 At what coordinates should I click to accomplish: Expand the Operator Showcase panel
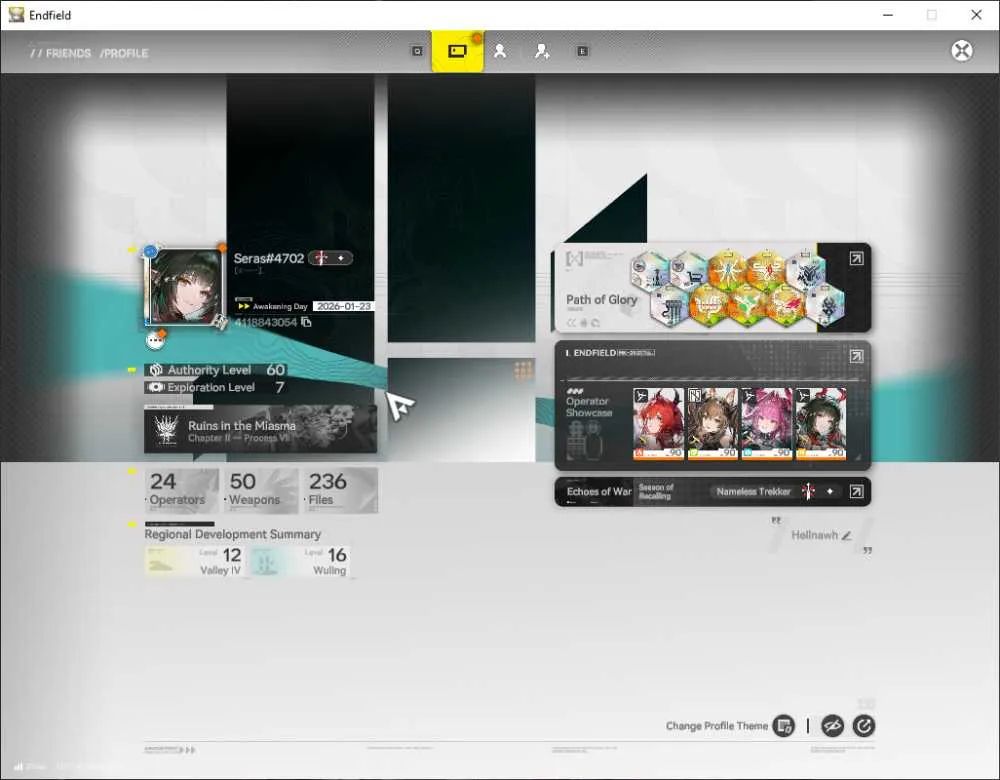pyautogui.click(x=856, y=356)
